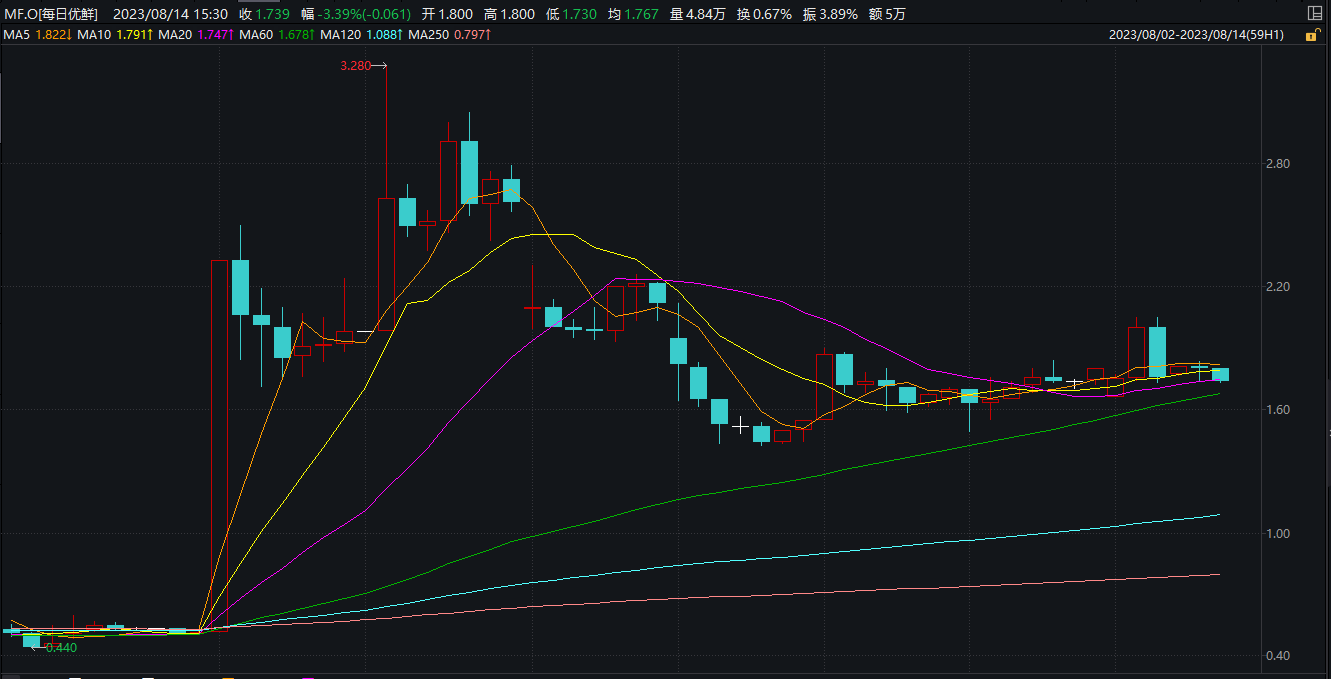Viewport: 1331px width, 679px height.
Task: Click the 3.280 high price marker
Action: 355,66
